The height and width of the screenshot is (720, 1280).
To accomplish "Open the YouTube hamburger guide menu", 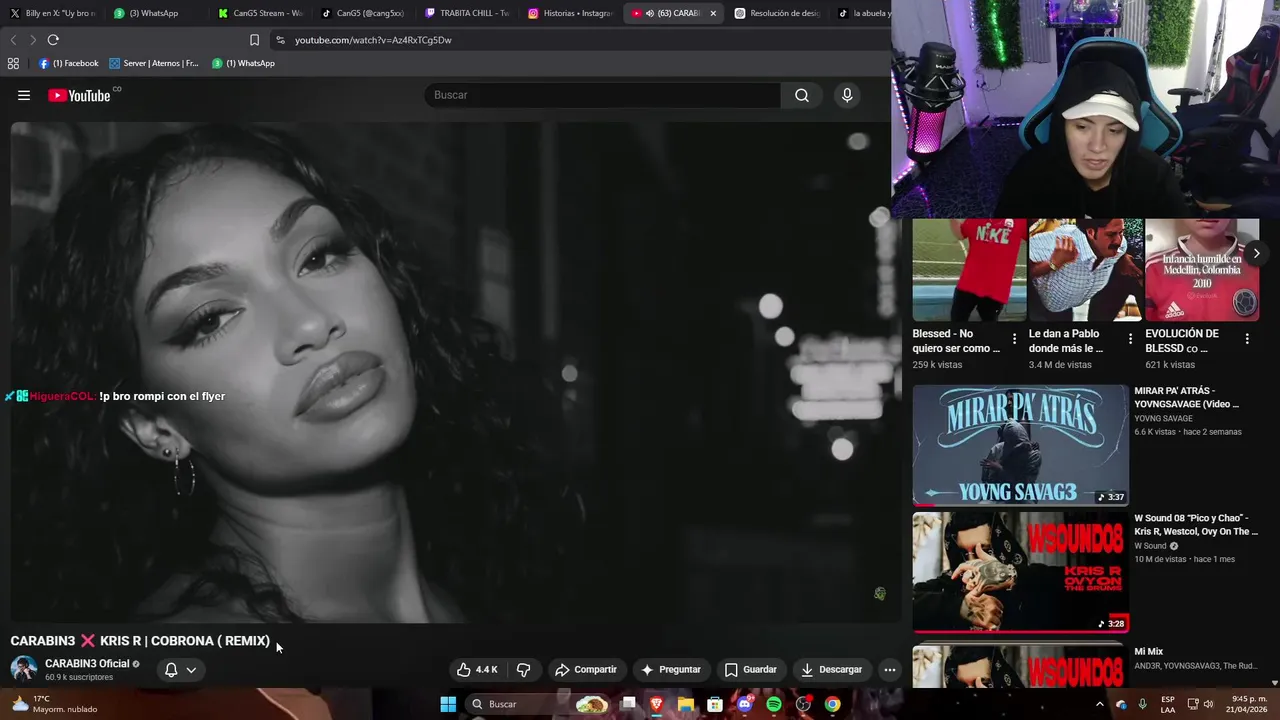I will pos(24,96).
